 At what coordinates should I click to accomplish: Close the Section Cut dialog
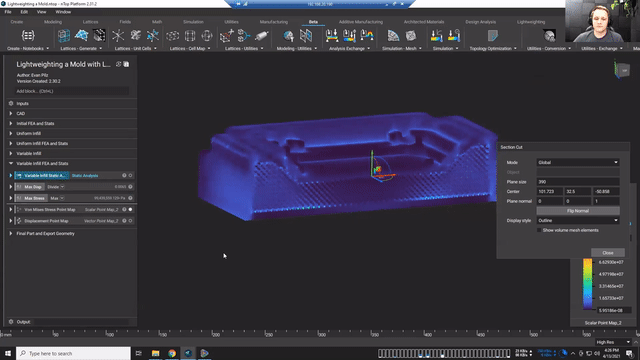(608, 253)
